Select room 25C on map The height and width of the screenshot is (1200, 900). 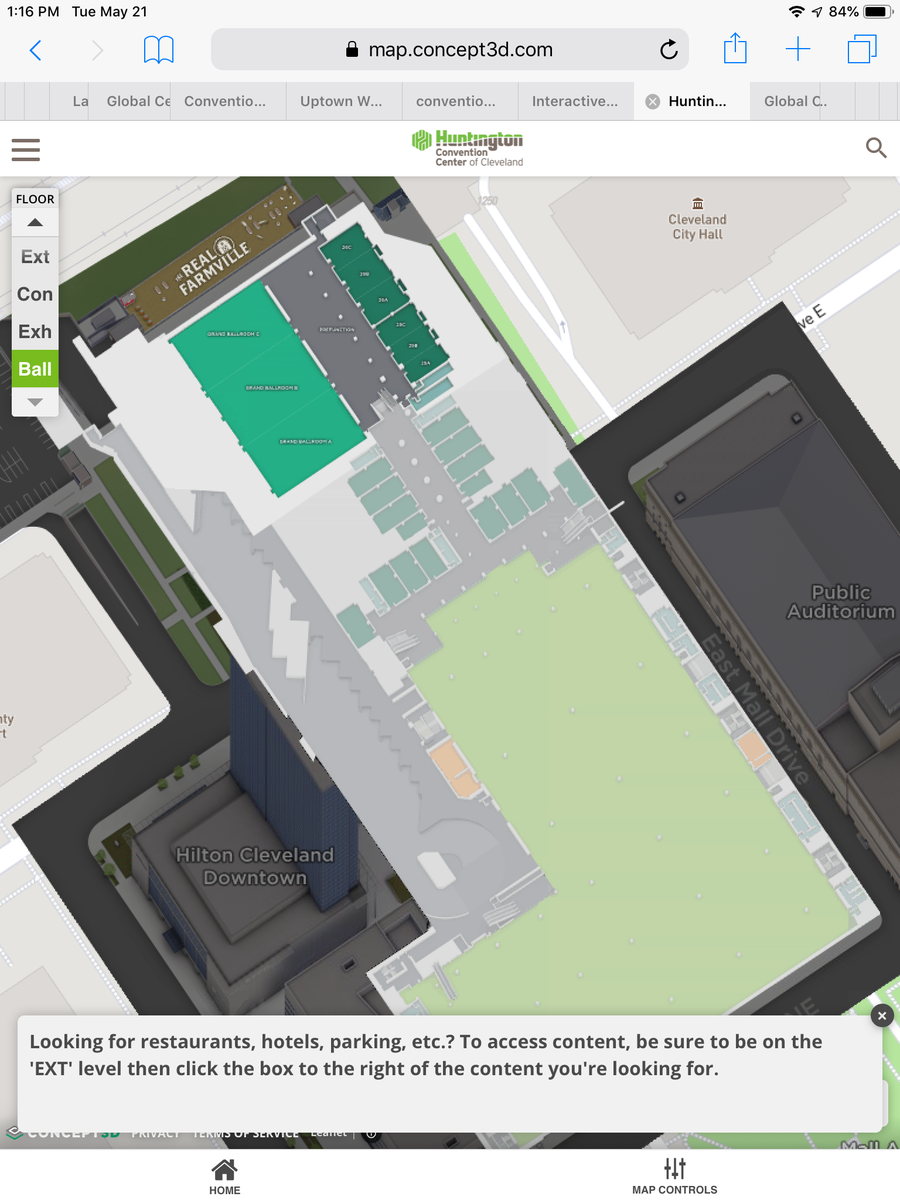point(399,325)
